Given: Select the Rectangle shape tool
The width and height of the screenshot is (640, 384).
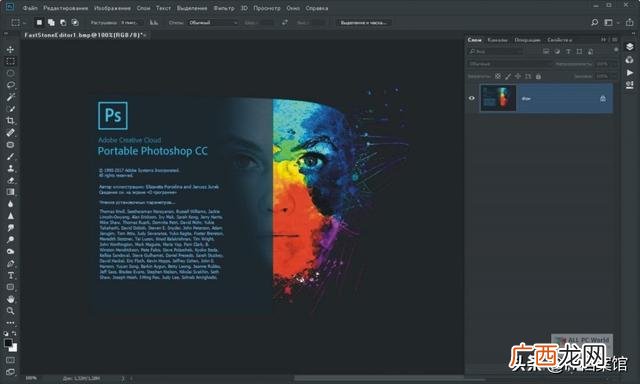Looking at the screenshot, I should 11,287.
